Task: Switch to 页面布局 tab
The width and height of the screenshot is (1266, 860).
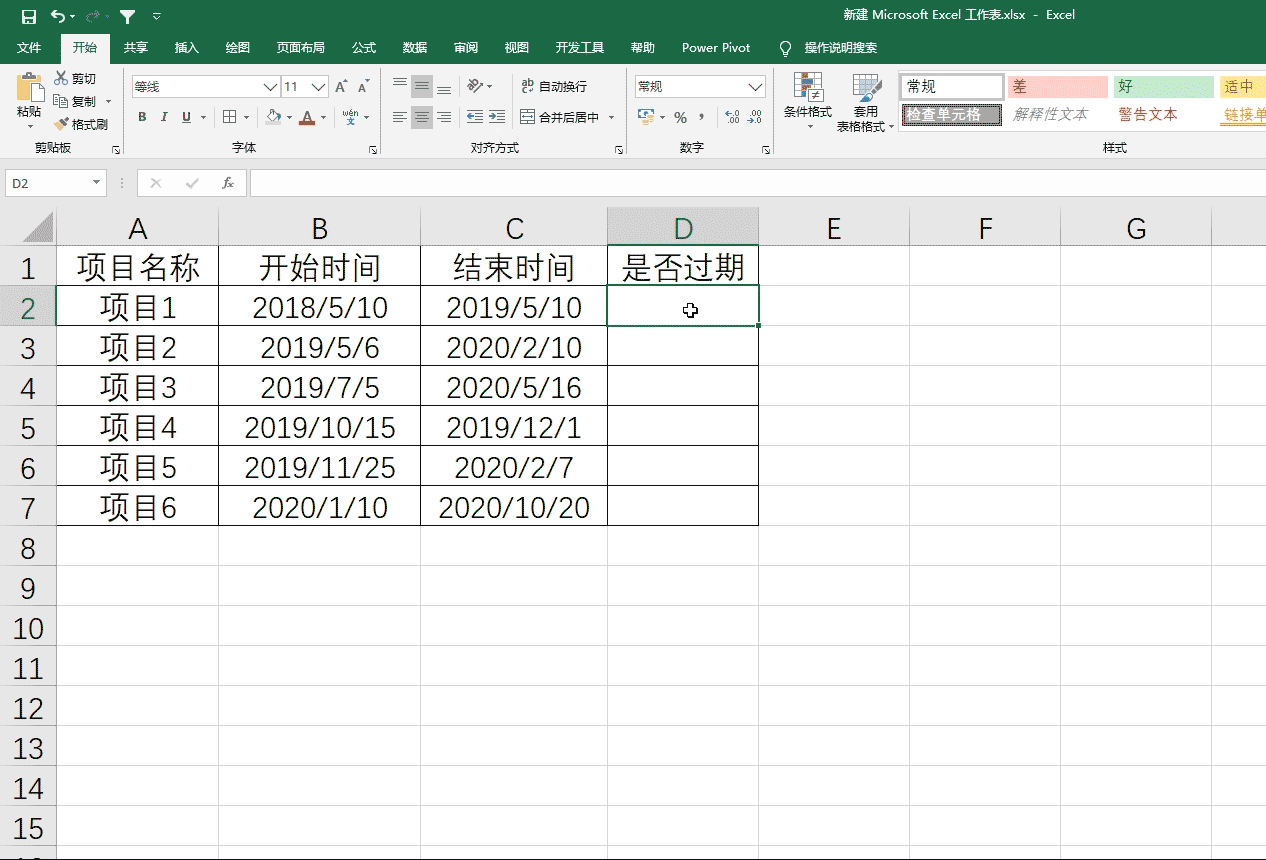Action: [x=300, y=48]
